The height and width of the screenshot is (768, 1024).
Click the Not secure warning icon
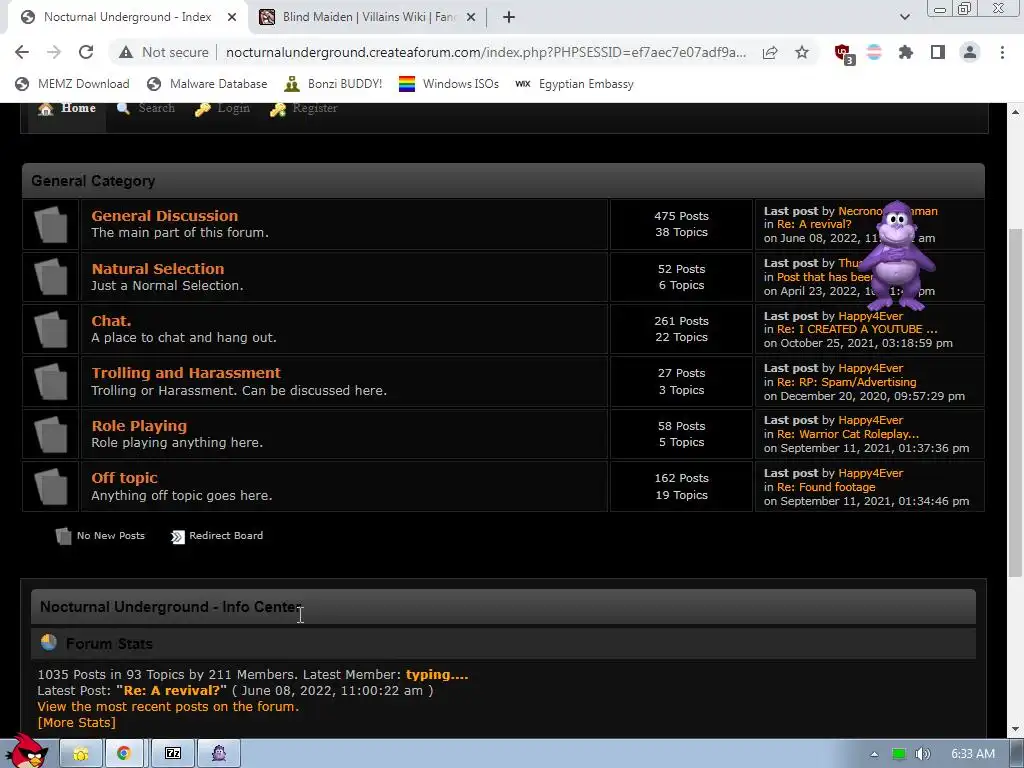tap(126, 52)
